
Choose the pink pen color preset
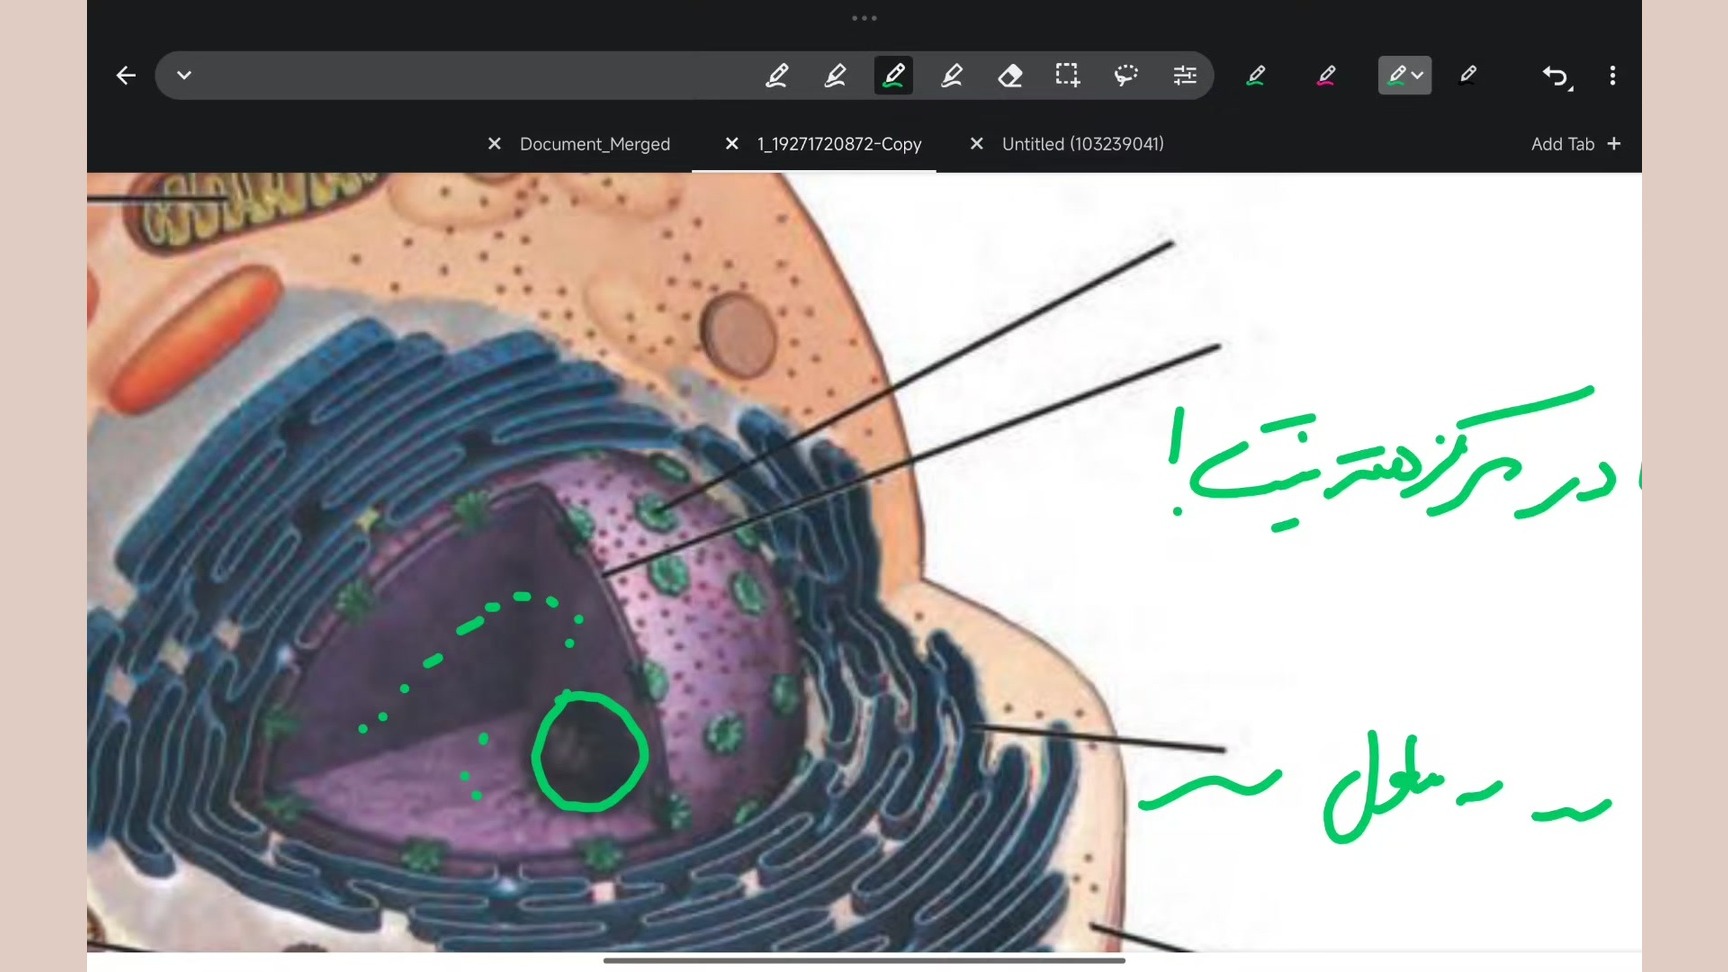click(x=1326, y=75)
